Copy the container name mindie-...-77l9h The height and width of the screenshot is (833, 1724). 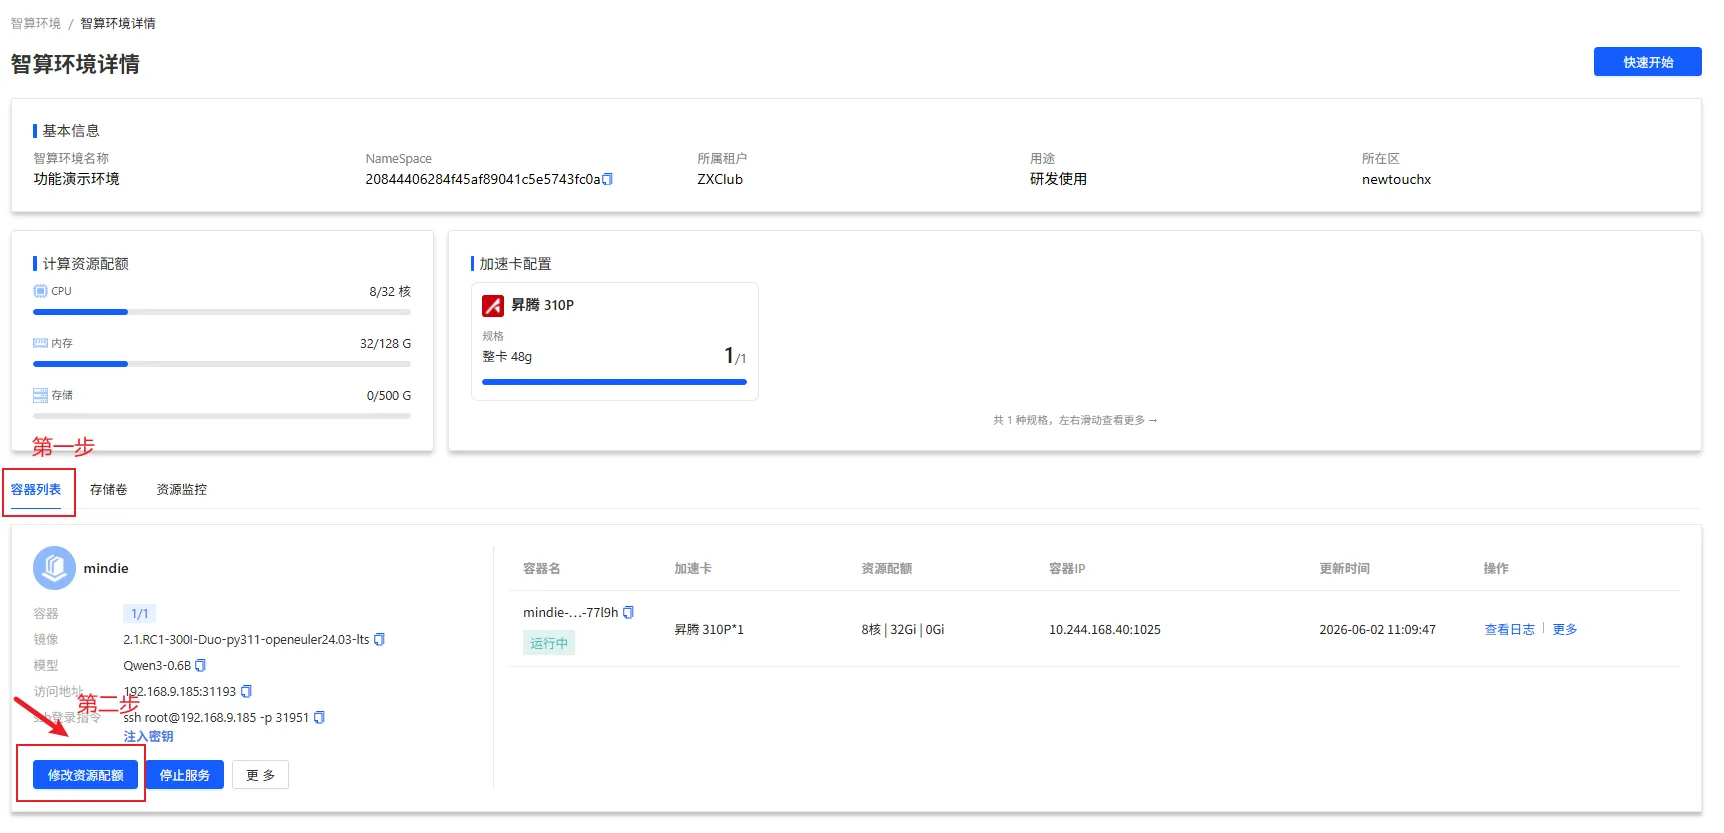tap(628, 612)
